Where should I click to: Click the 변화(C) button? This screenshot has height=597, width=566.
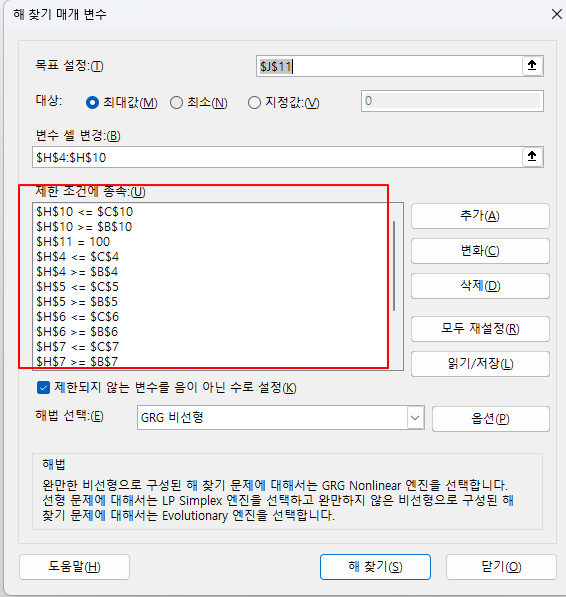click(480, 251)
